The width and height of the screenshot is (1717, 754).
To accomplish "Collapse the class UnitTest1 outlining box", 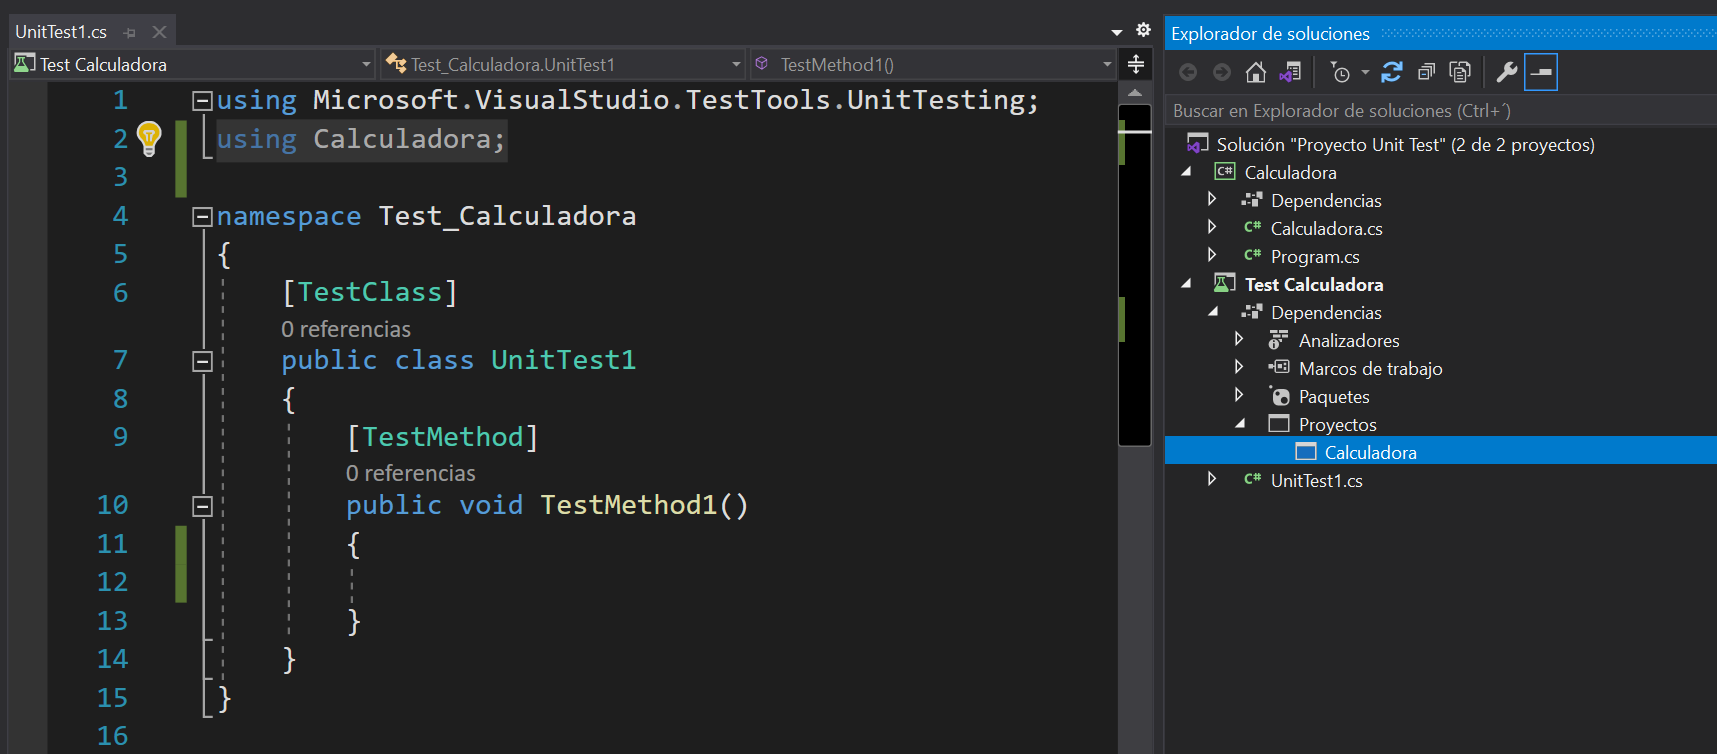I will [202, 361].
